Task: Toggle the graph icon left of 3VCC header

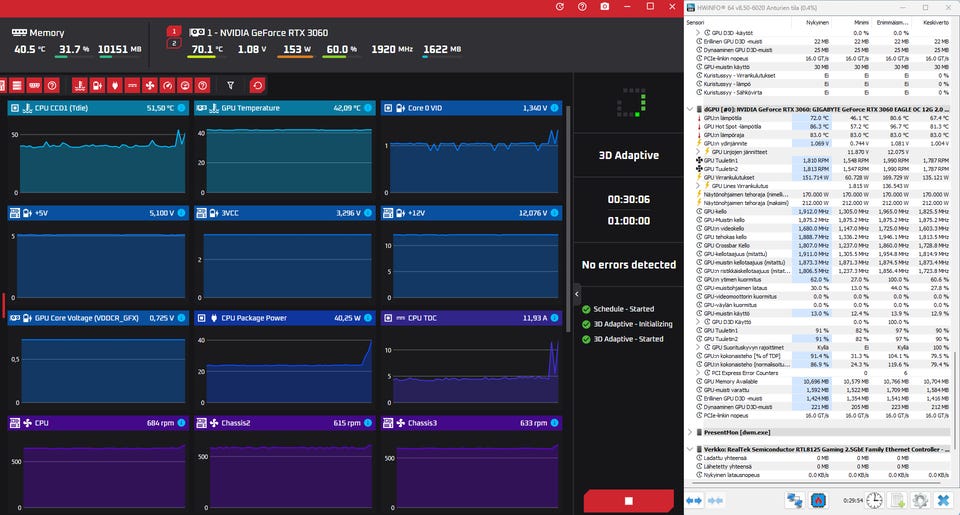Action: click(x=201, y=213)
